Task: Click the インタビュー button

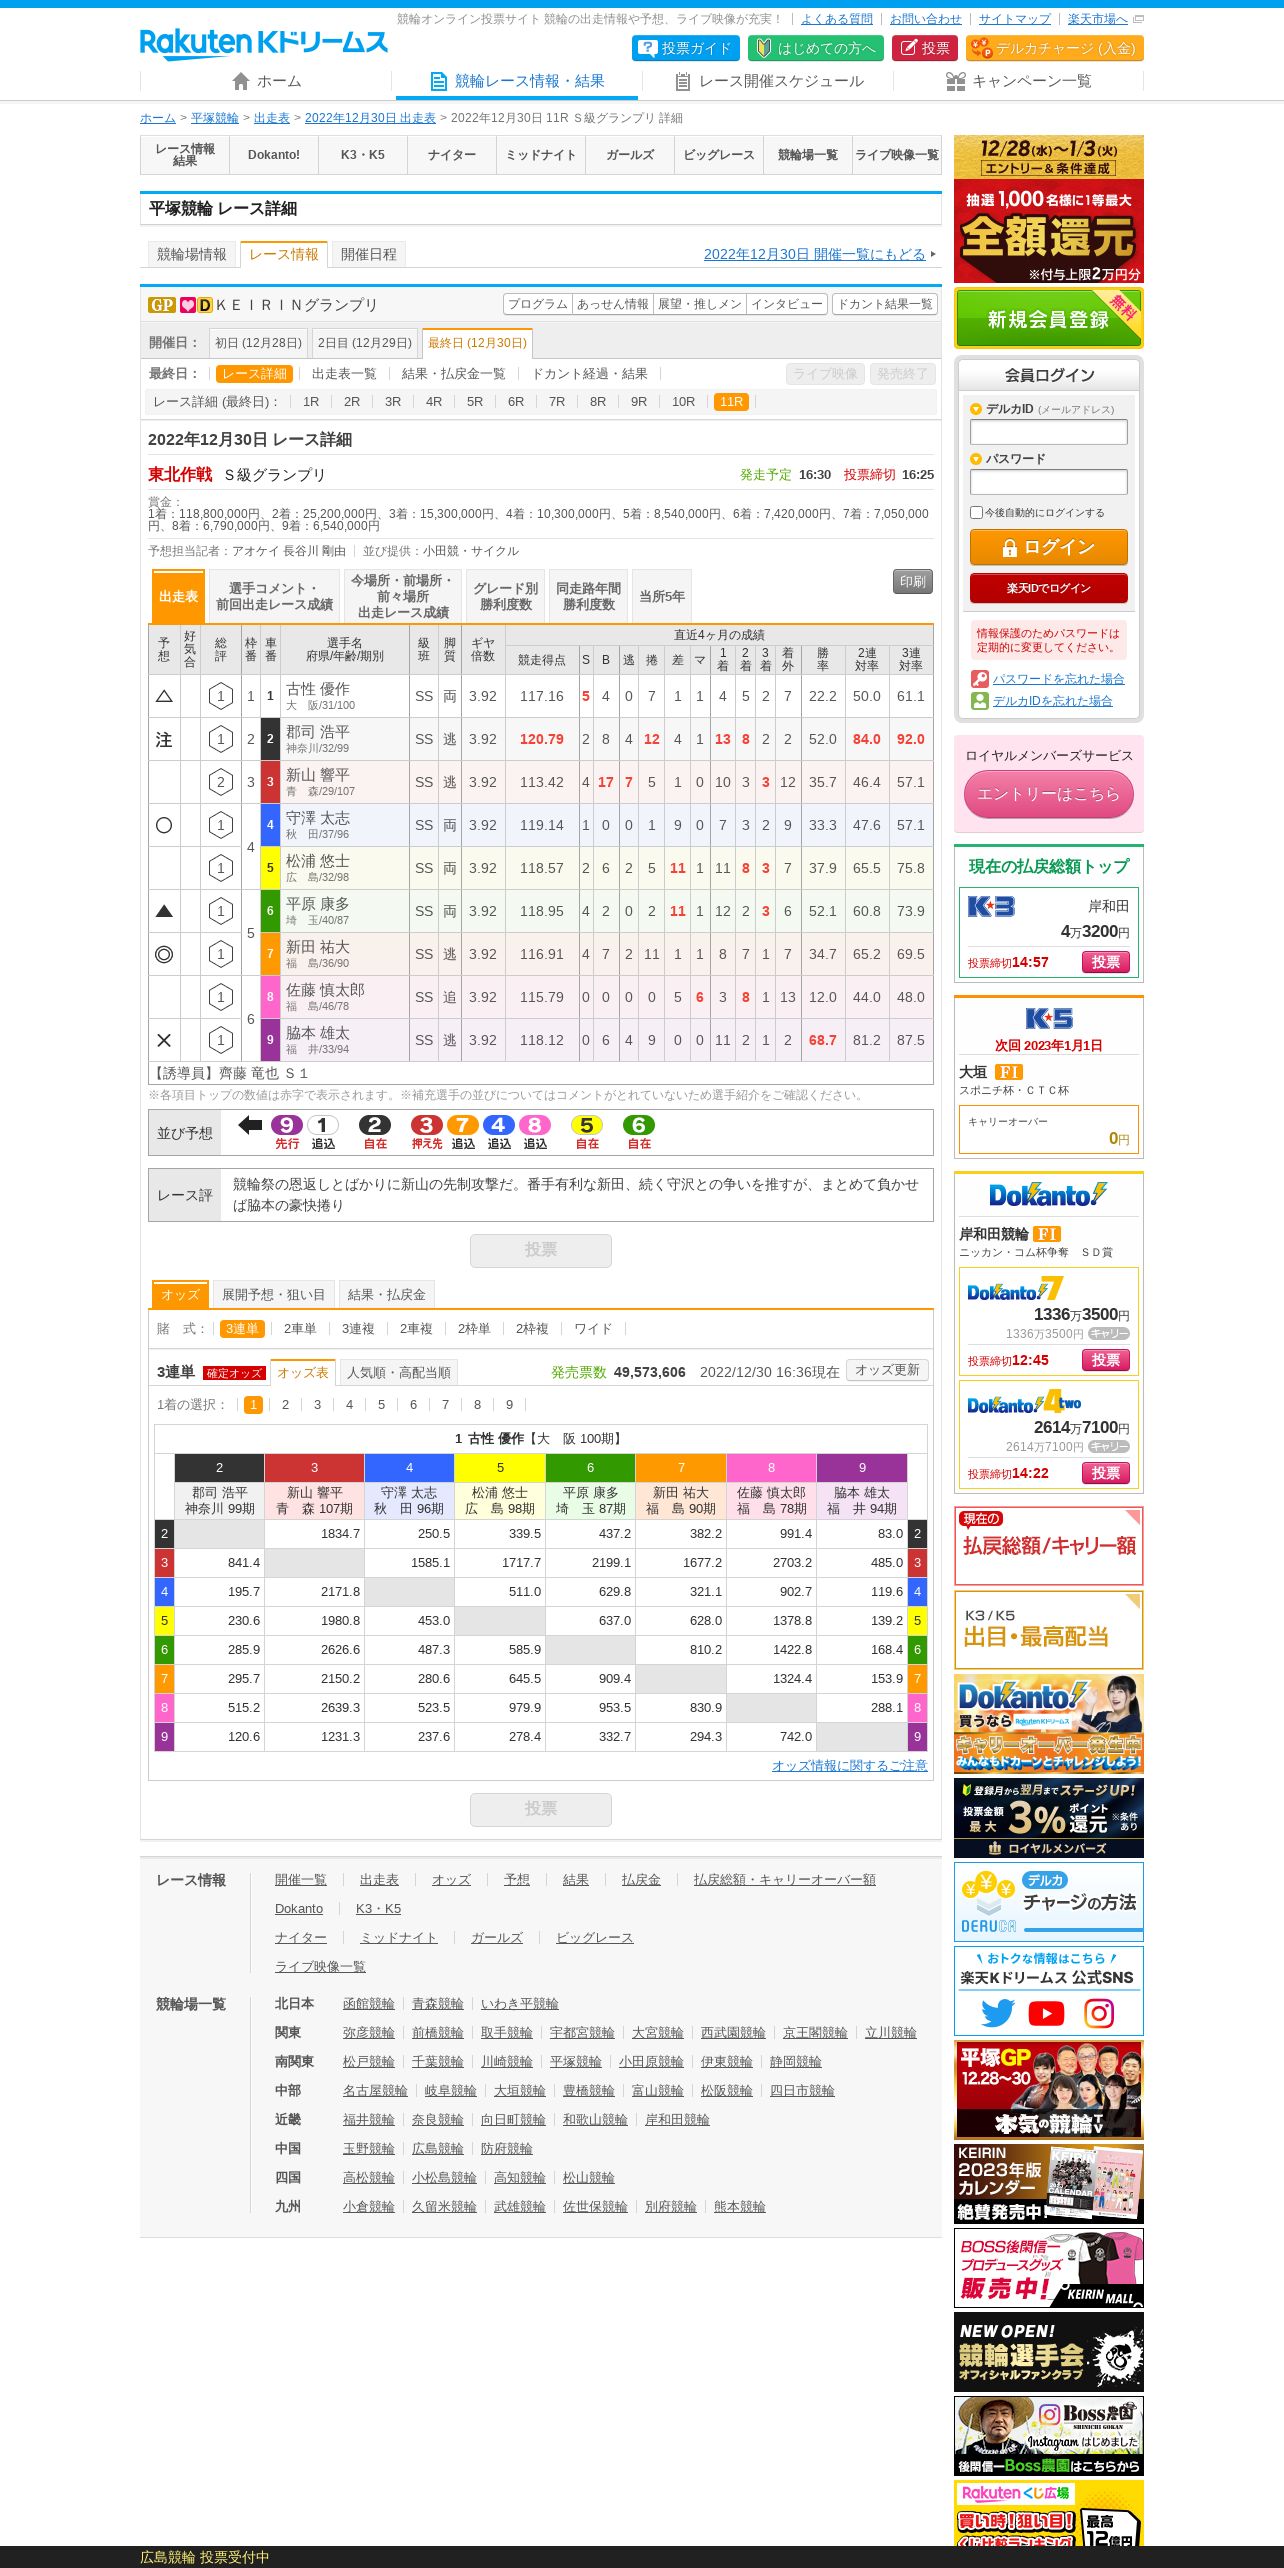Action: click(787, 304)
